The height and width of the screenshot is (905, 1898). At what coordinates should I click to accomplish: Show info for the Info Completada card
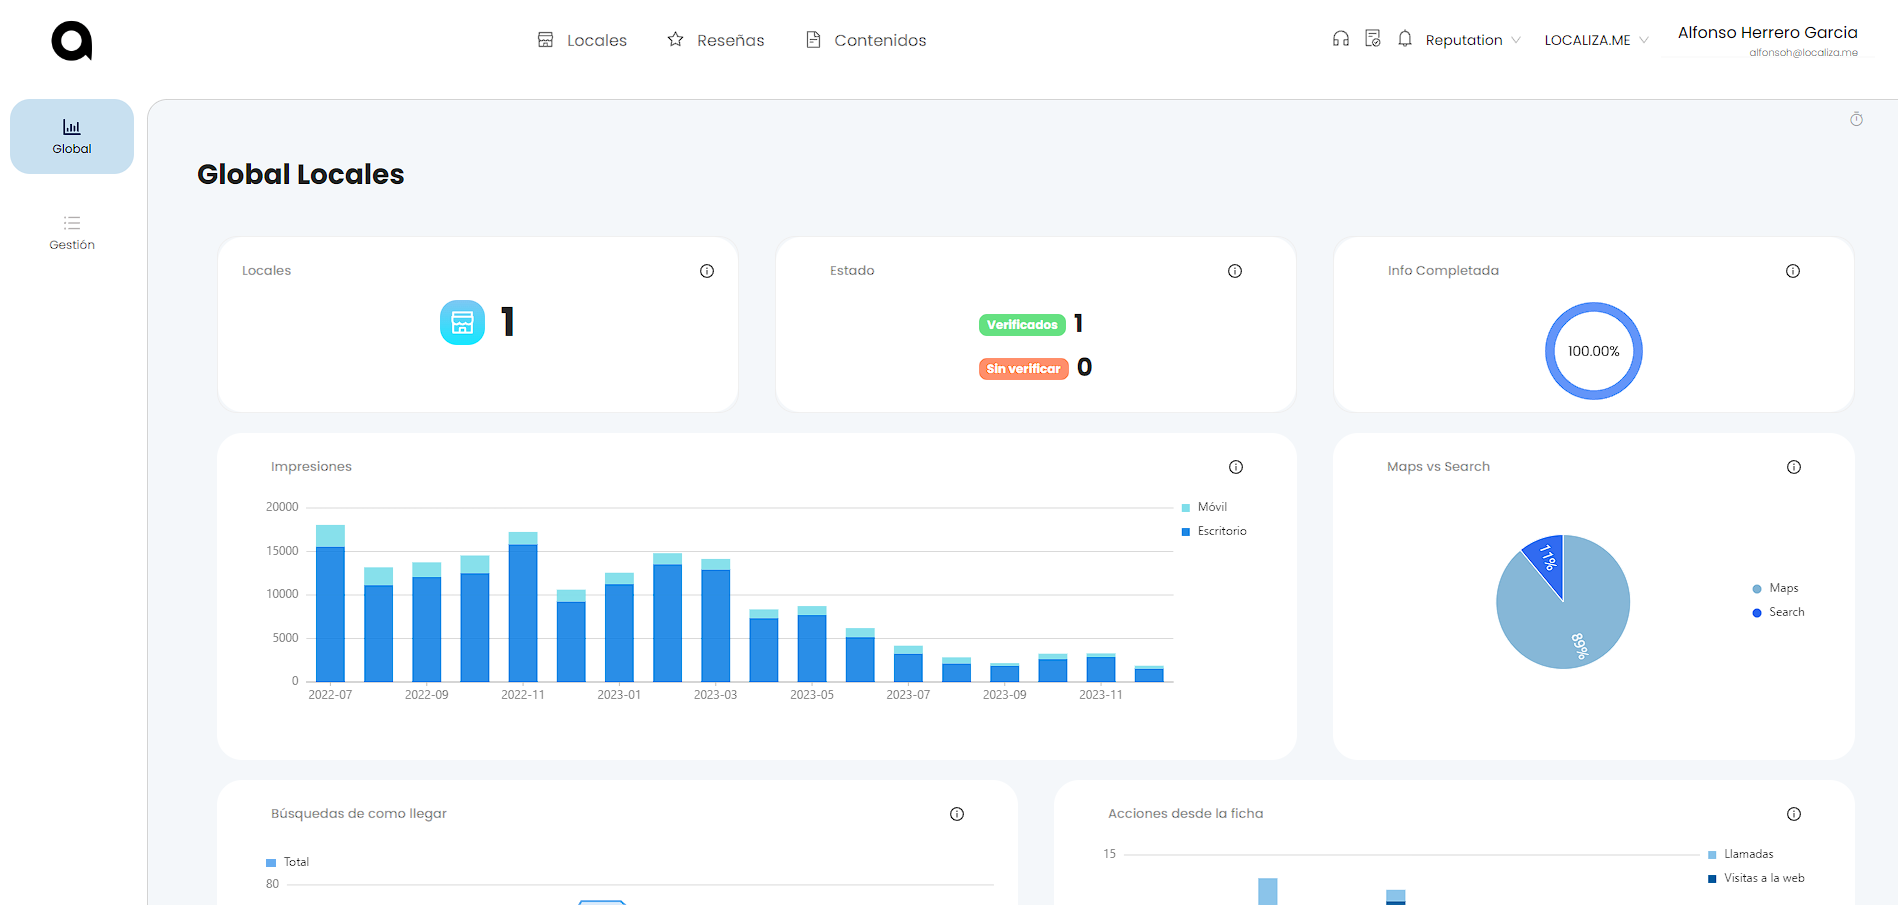(1793, 271)
